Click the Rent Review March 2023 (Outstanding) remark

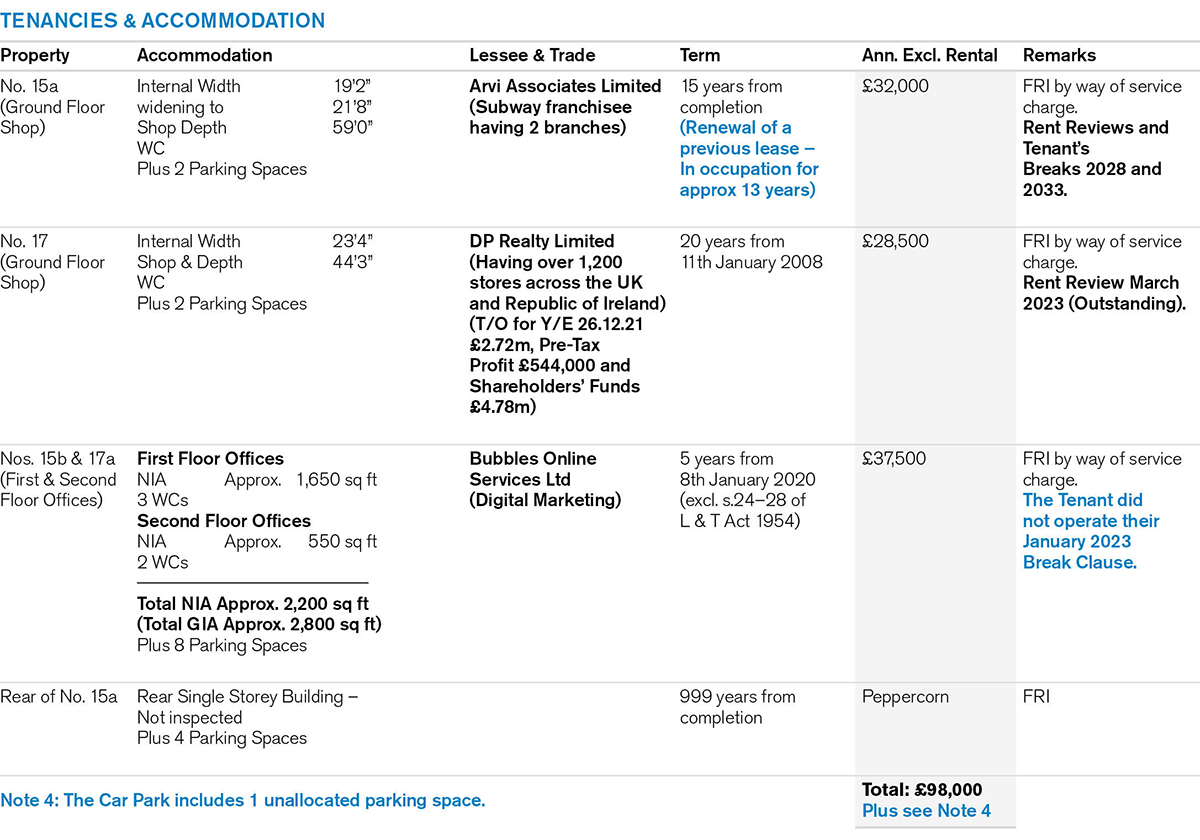[1104, 293]
